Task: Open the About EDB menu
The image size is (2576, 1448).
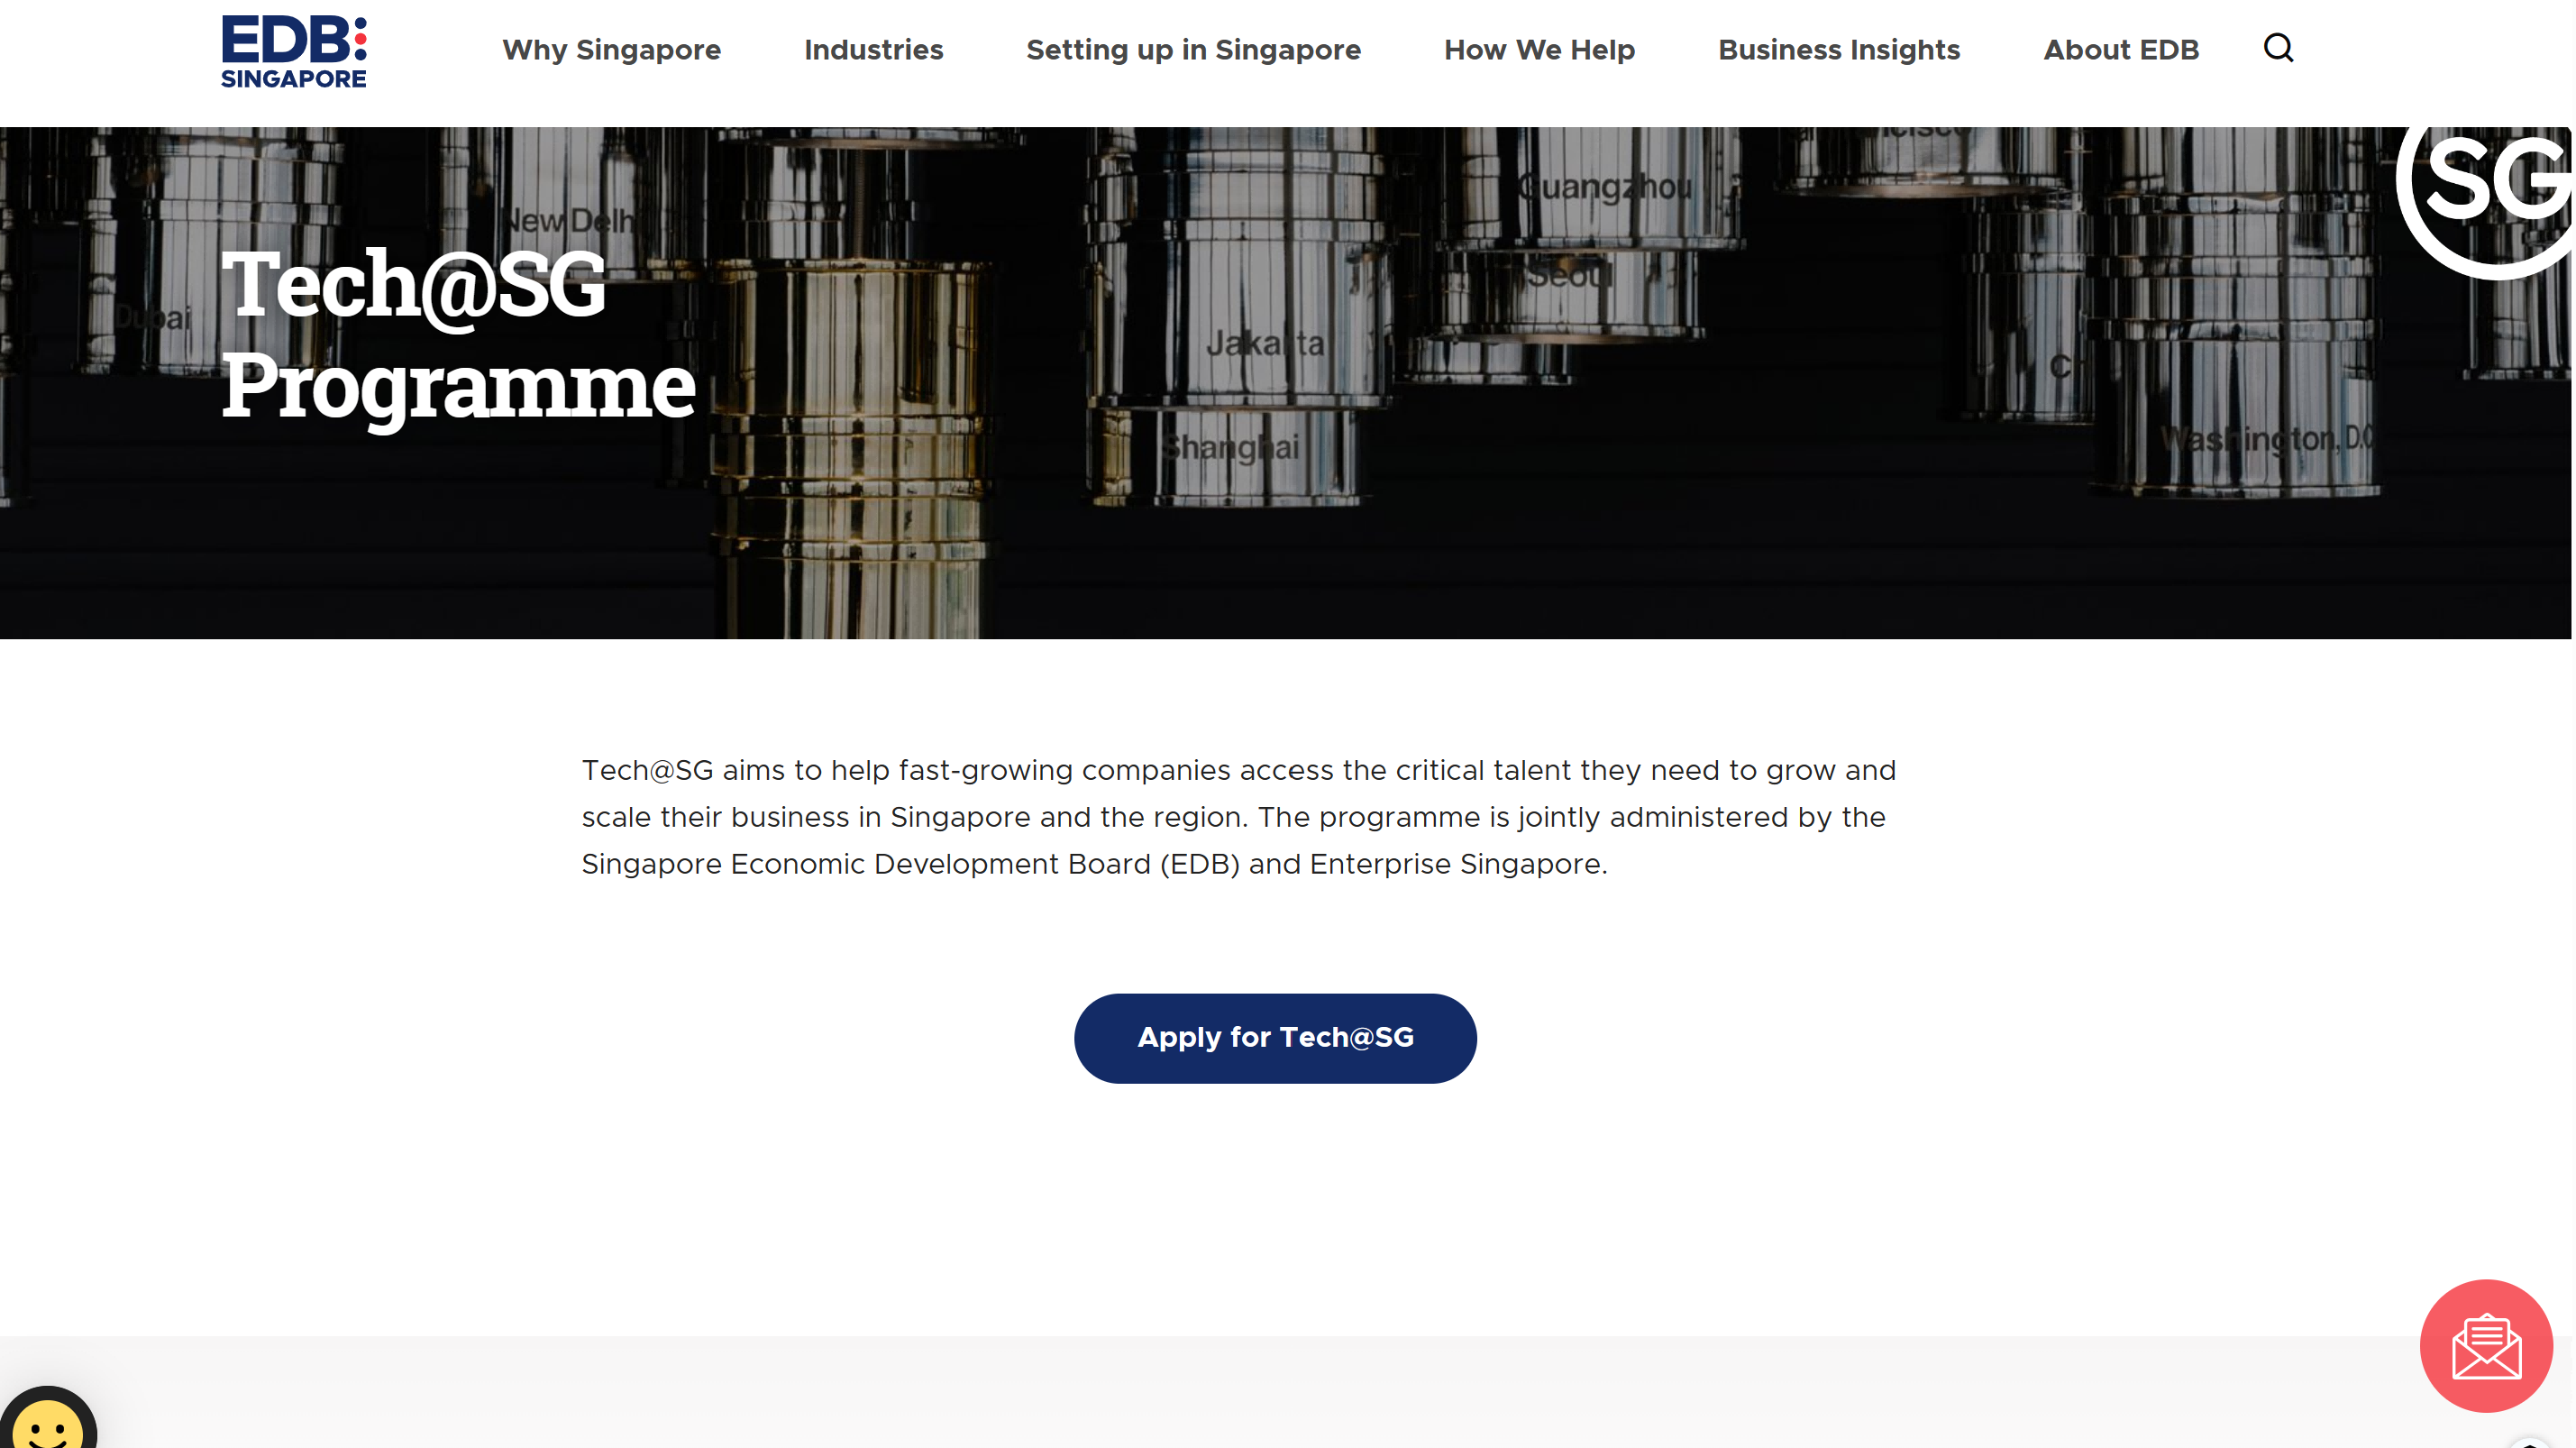Action: (x=2120, y=50)
